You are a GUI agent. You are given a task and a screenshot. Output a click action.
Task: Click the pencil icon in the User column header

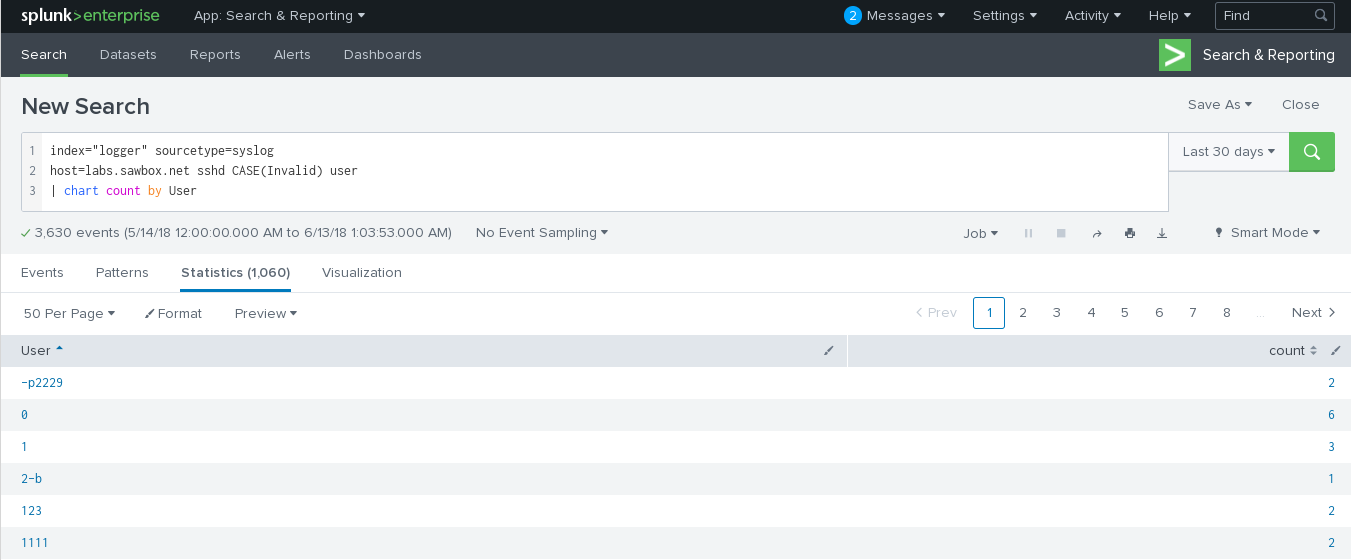(x=828, y=350)
